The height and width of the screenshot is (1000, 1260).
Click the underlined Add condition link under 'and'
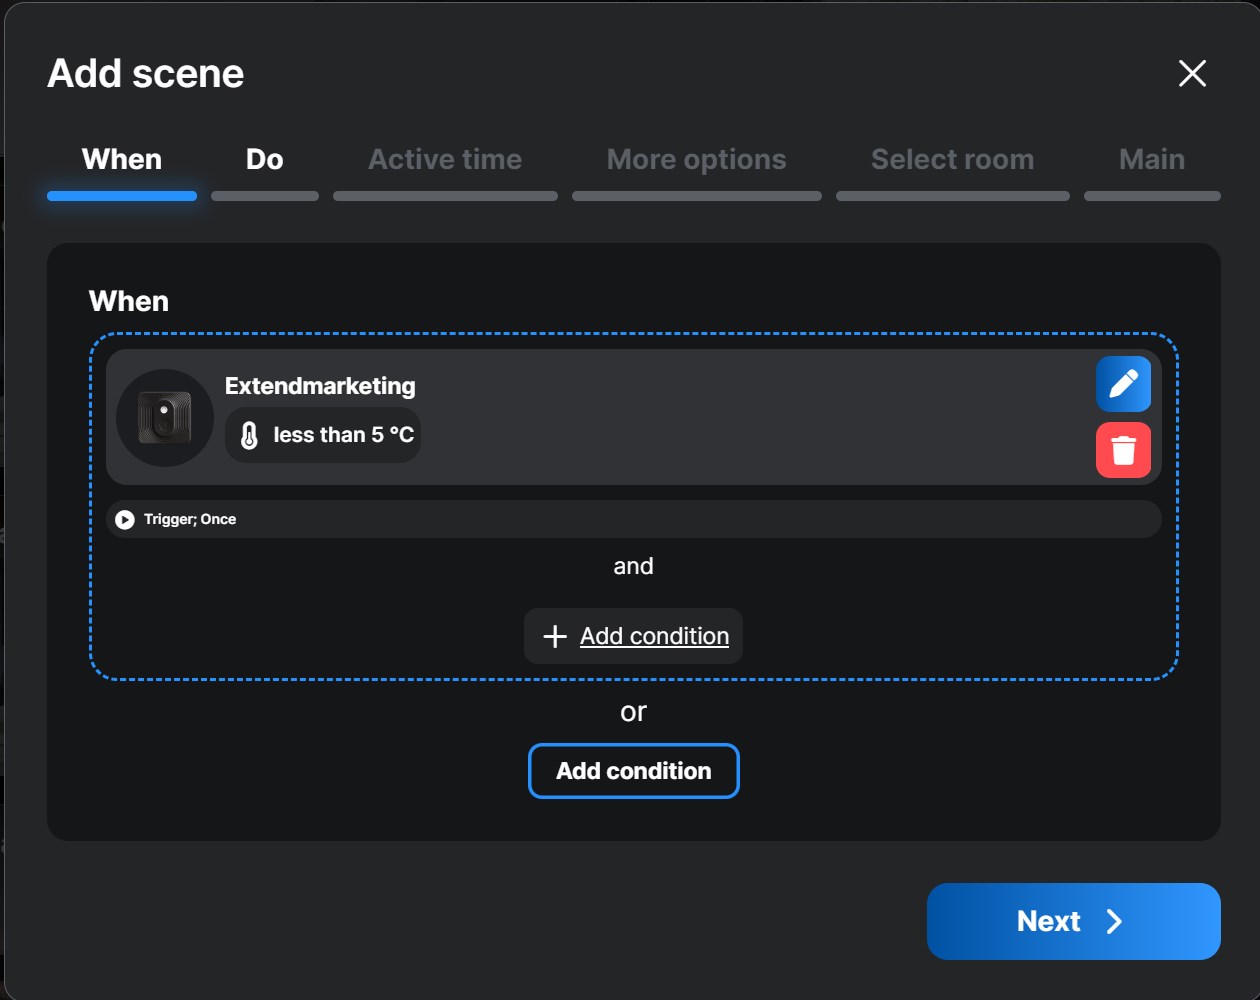654,636
